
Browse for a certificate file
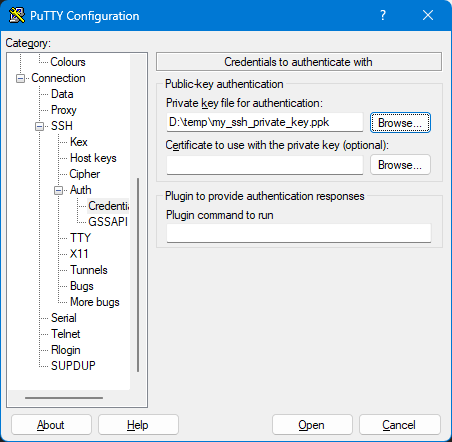400,165
